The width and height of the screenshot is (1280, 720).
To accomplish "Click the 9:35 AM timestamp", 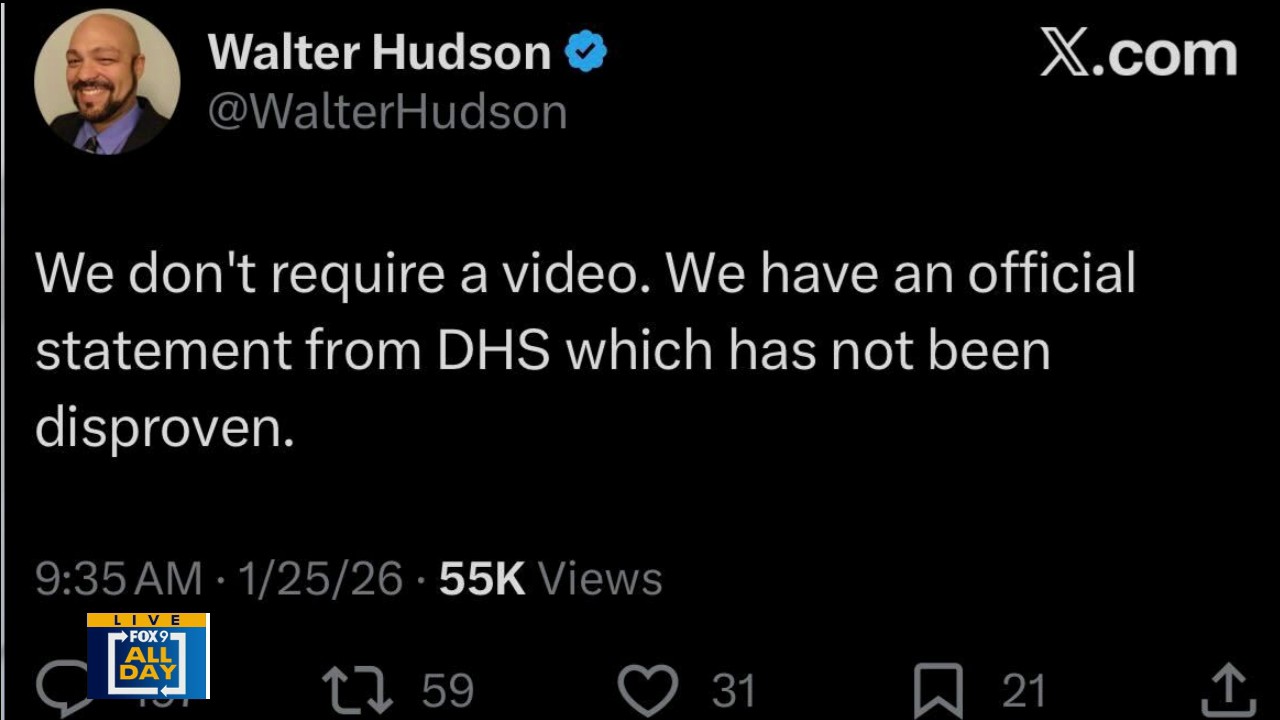I will (119, 579).
